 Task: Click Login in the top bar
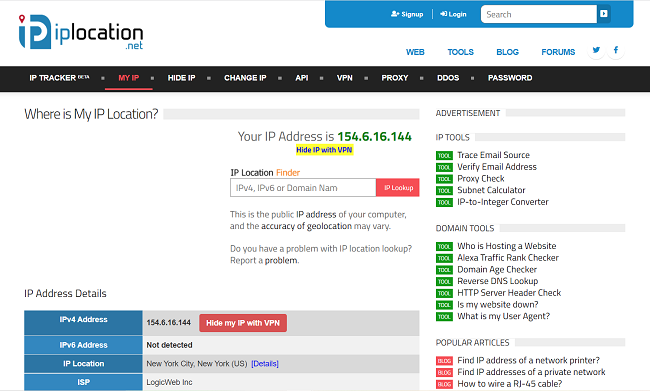tap(453, 14)
